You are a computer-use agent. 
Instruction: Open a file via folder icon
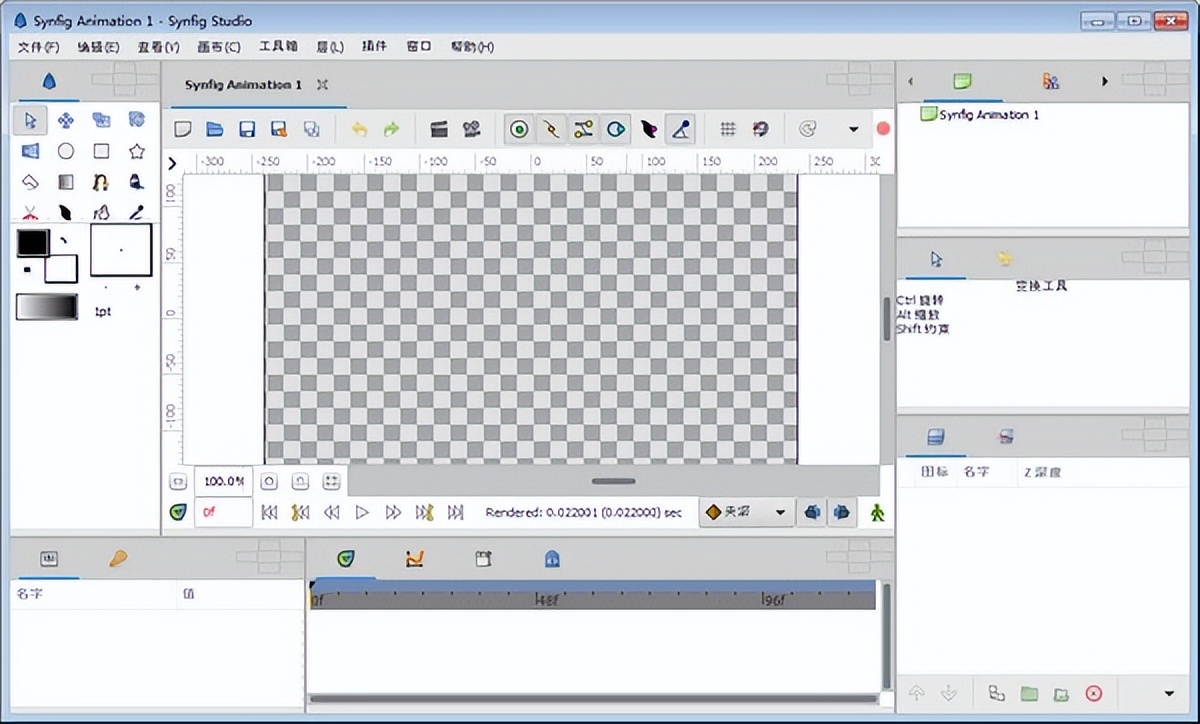pyautogui.click(x=215, y=129)
